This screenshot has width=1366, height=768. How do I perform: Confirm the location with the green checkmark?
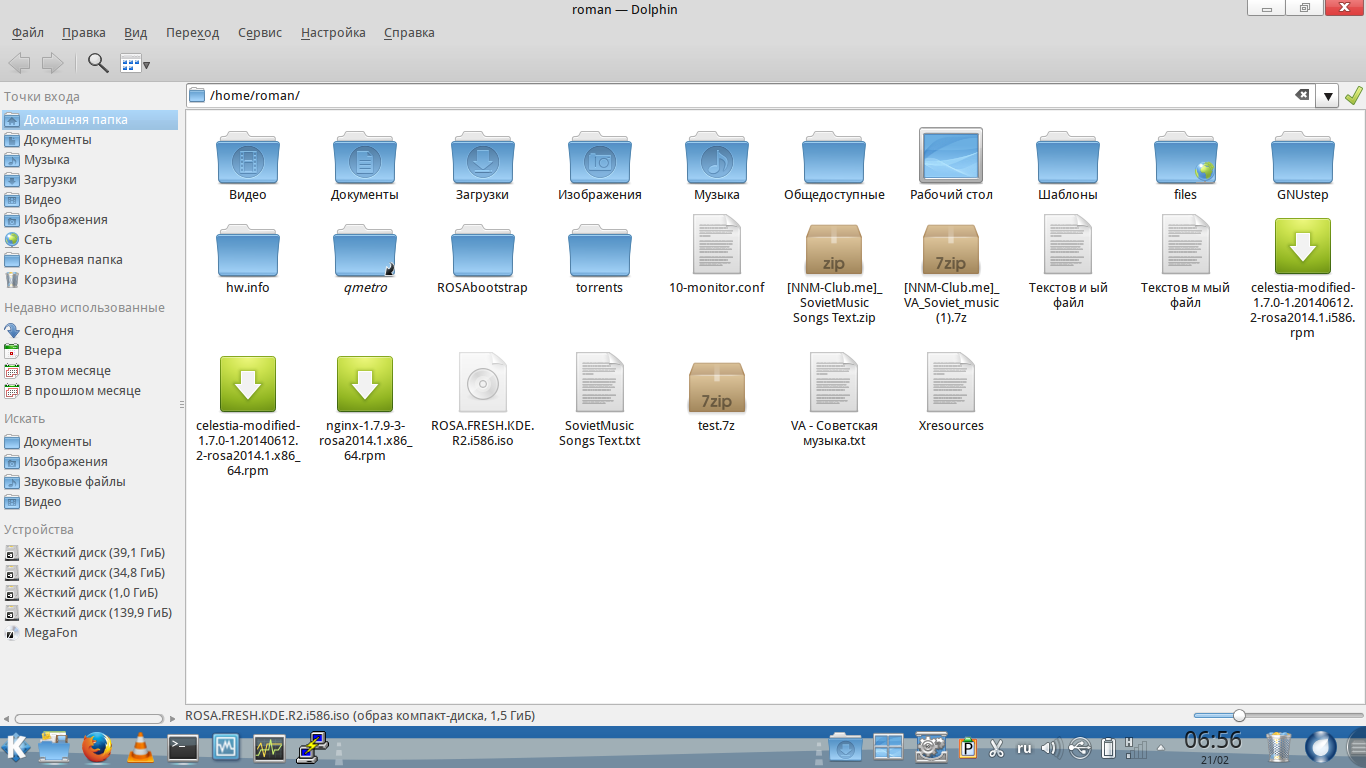1353,96
